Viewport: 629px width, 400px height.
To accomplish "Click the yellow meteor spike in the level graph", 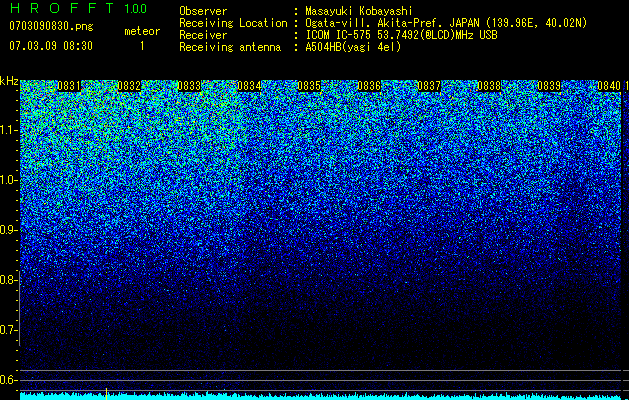I will (x=106, y=394).
